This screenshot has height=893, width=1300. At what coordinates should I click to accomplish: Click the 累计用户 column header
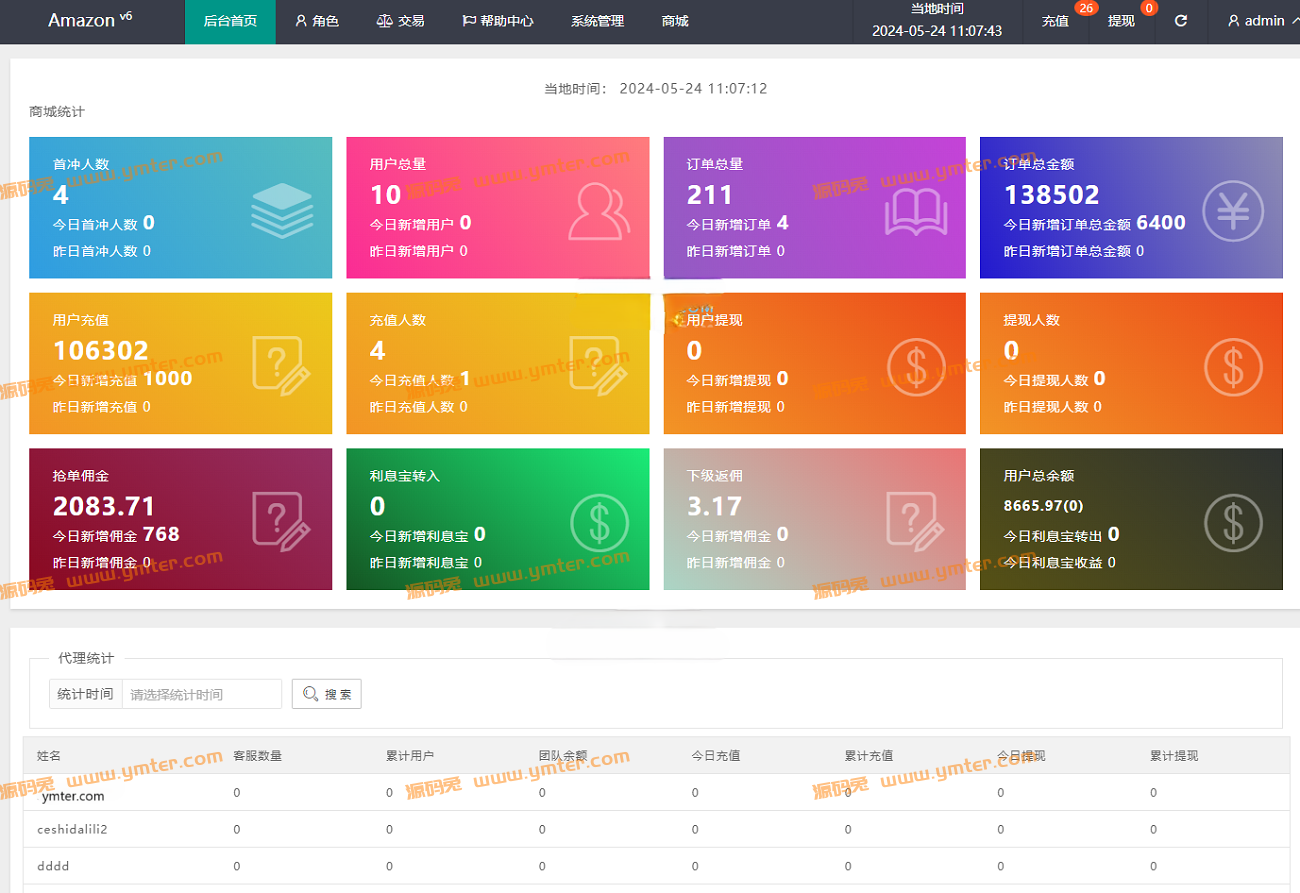[410, 756]
